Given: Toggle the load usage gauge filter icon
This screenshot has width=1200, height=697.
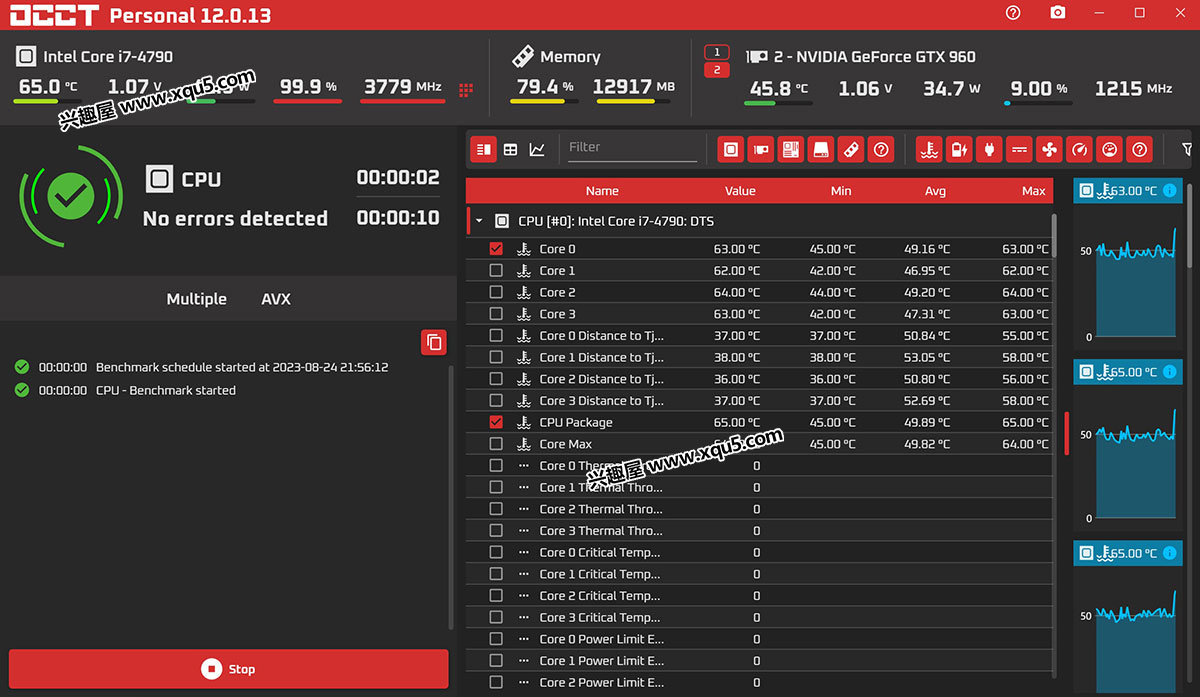Looking at the screenshot, I should click(x=1109, y=149).
